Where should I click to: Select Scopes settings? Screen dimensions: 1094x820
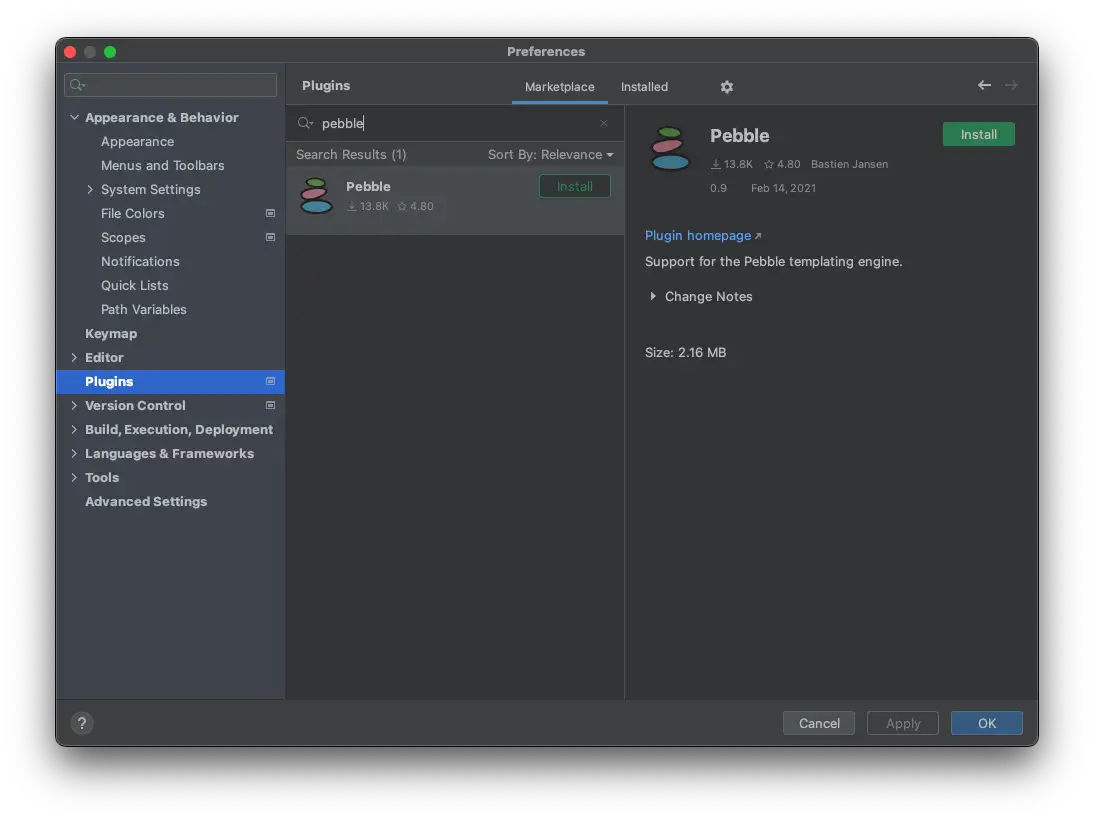pyautogui.click(x=123, y=237)
